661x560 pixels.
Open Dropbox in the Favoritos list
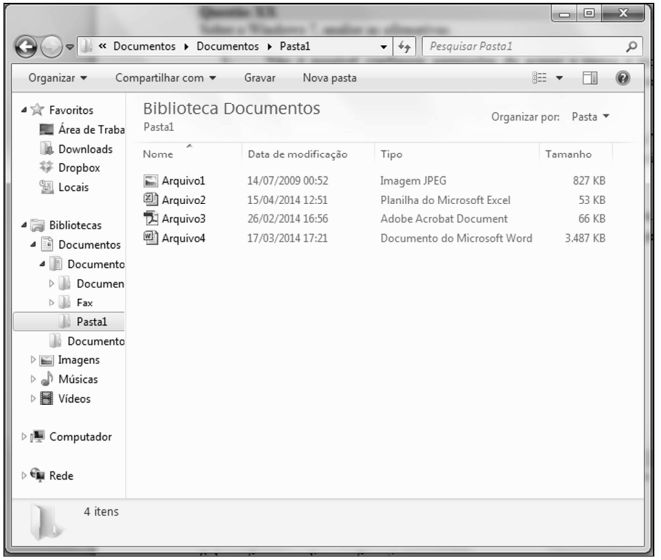[x=78, y=168]
